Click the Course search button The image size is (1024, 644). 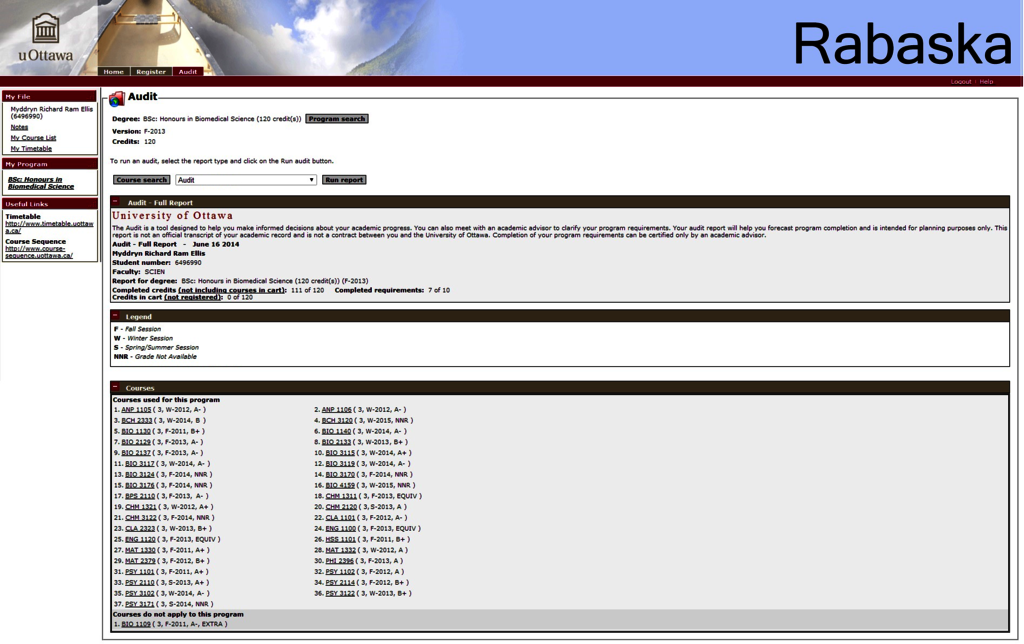click(142, 180)
